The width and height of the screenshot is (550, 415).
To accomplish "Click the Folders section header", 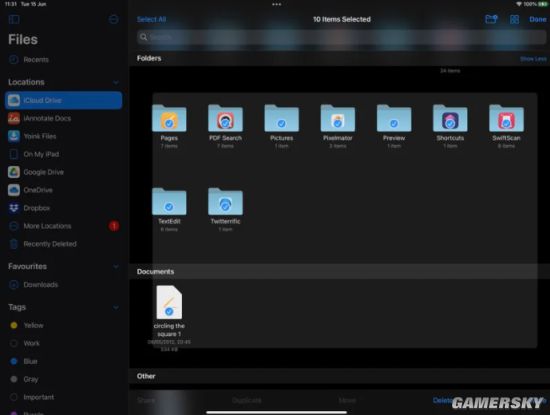I will tap(149, 58).
